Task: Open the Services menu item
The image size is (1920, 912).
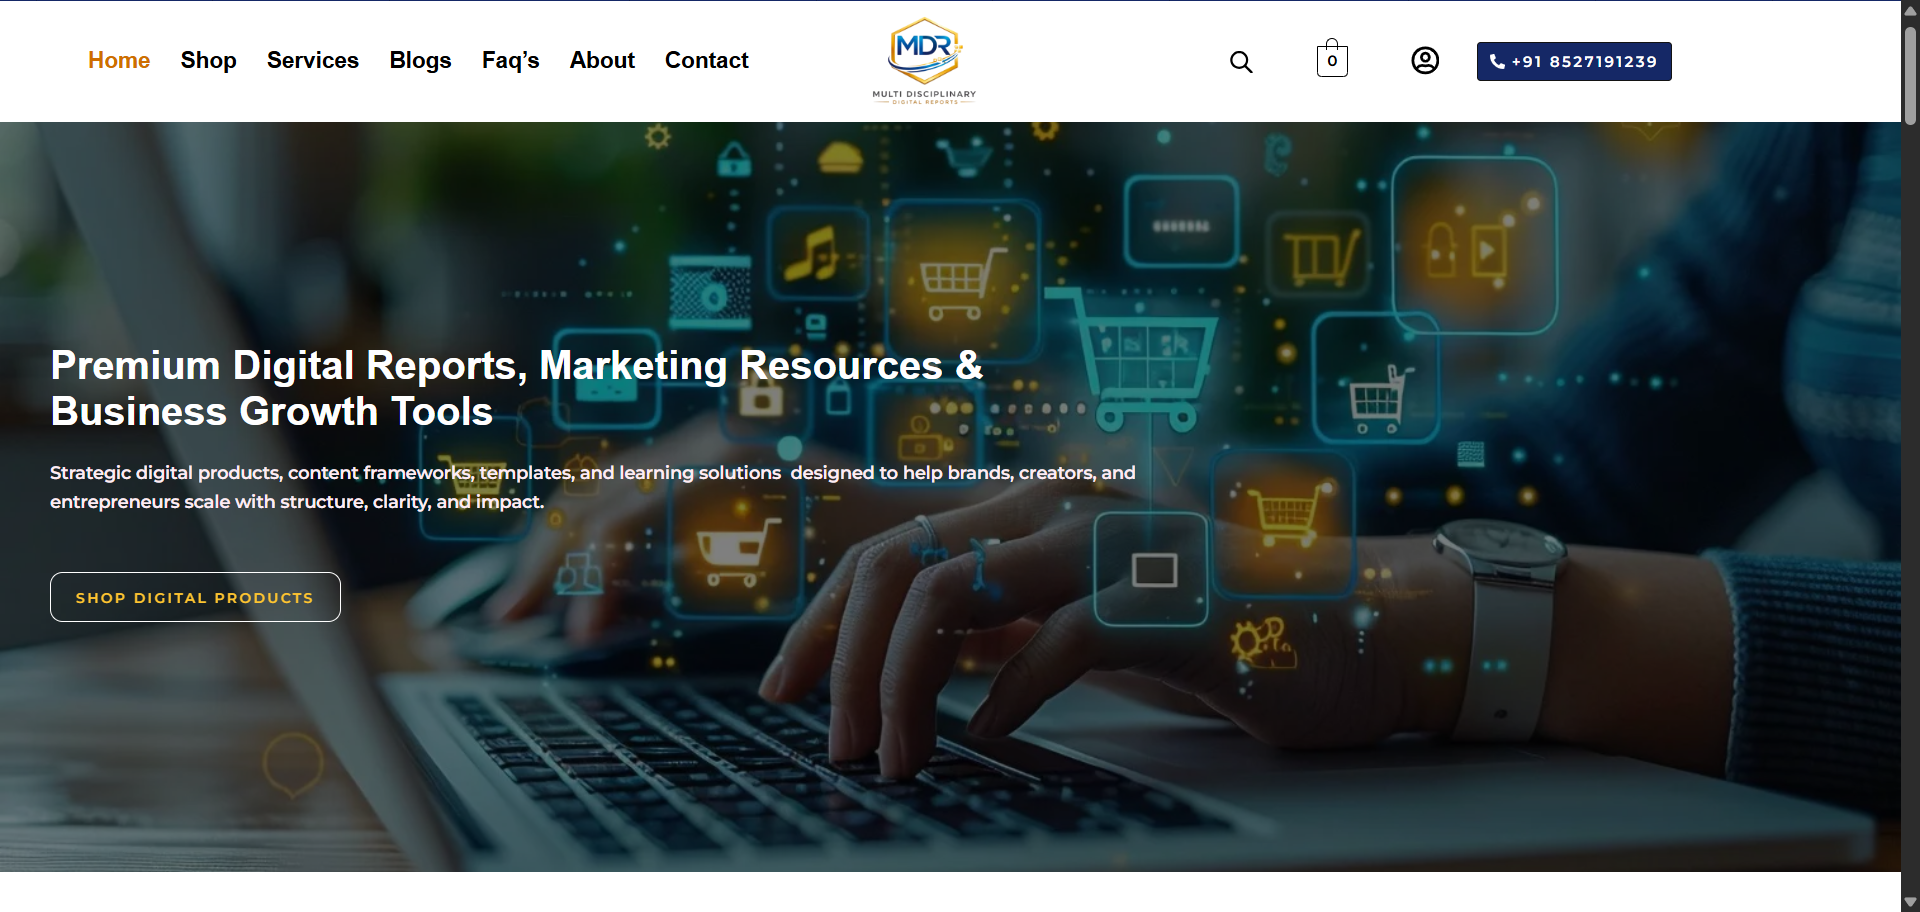Action: coord(313,60)
